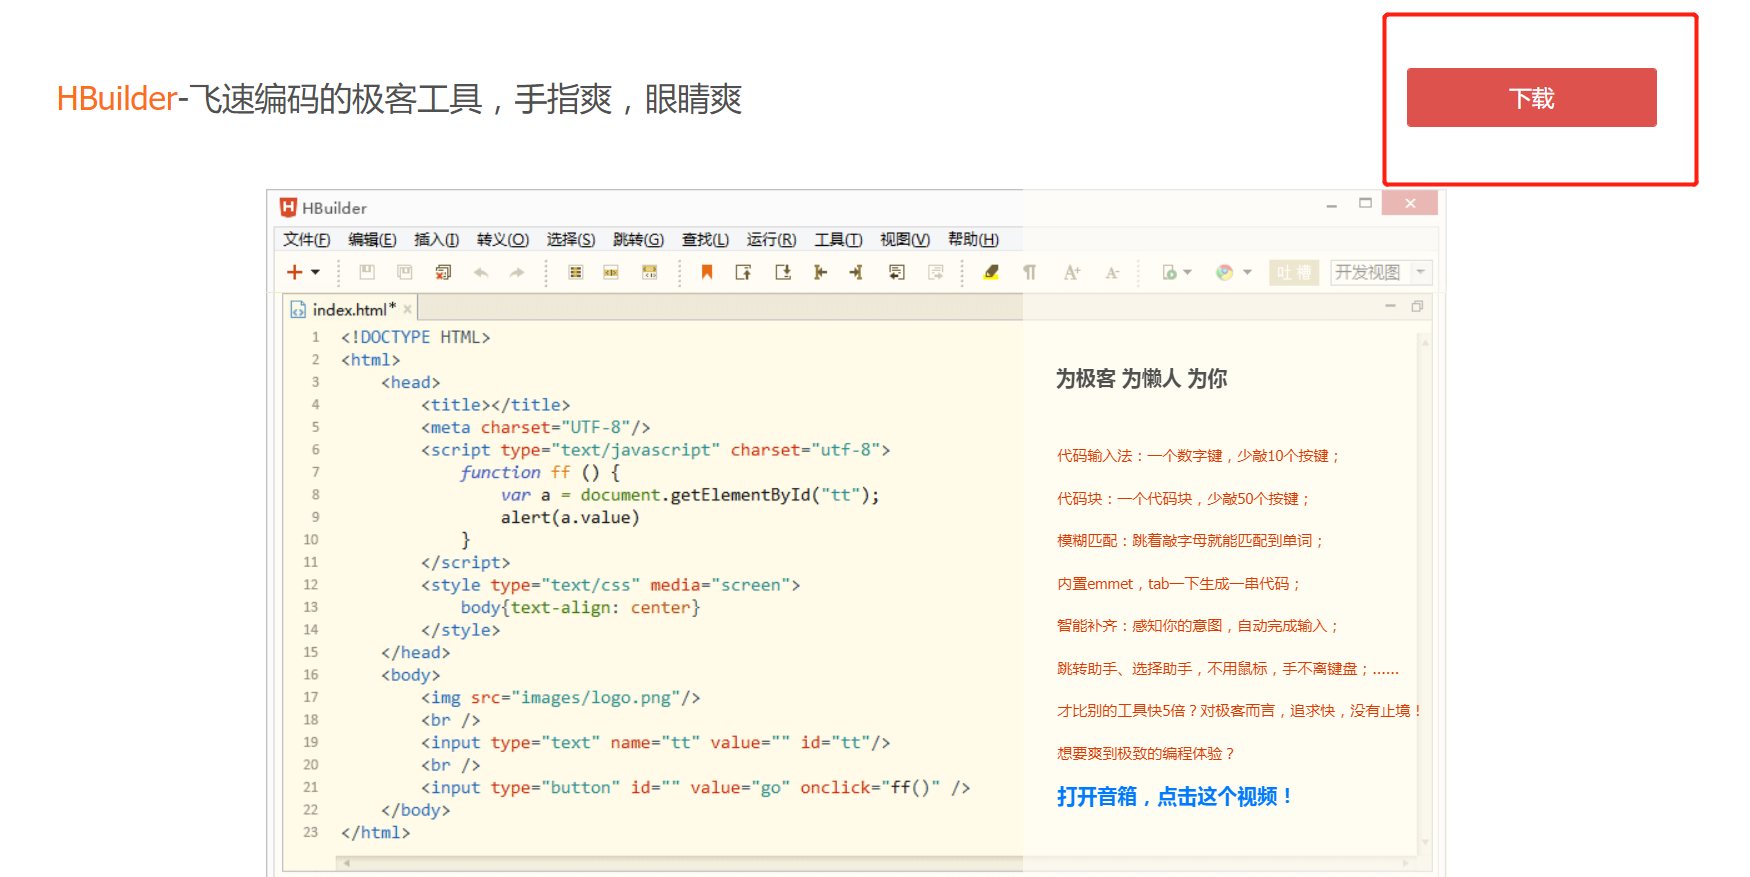Click the 打开音箱，点击这个视频 link
Image resolution: width=1750 pixels, height=877 pixels.
click(x=1175, y=797)
